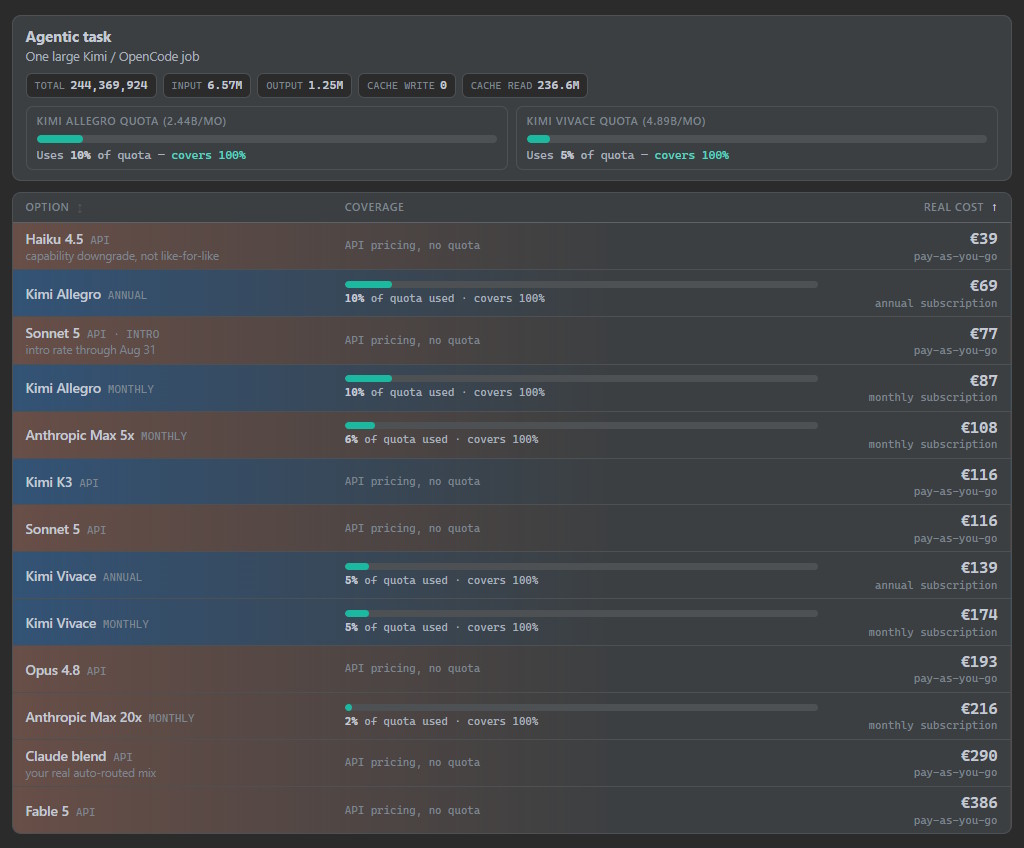Screen dimensions: 1024x848
Task: Click the REAL COST sort arrow
Action: (x=994, y=207)
